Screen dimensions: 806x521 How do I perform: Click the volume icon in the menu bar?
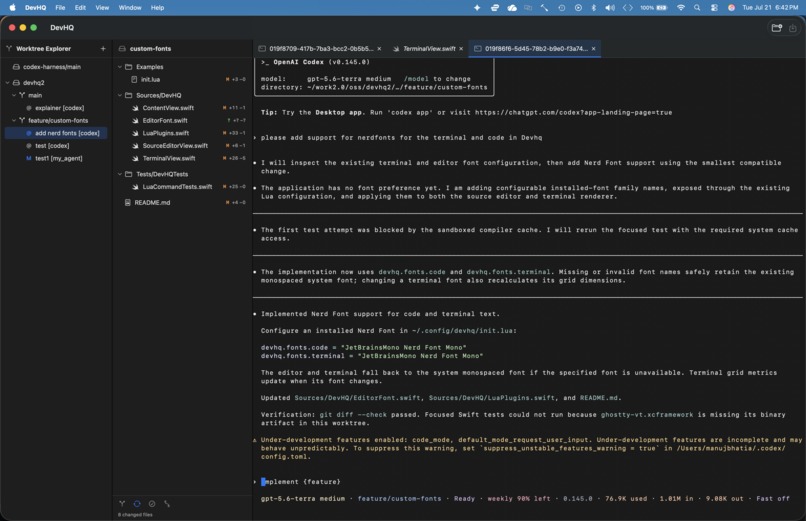pyautogui.click(x=610, y=8)
